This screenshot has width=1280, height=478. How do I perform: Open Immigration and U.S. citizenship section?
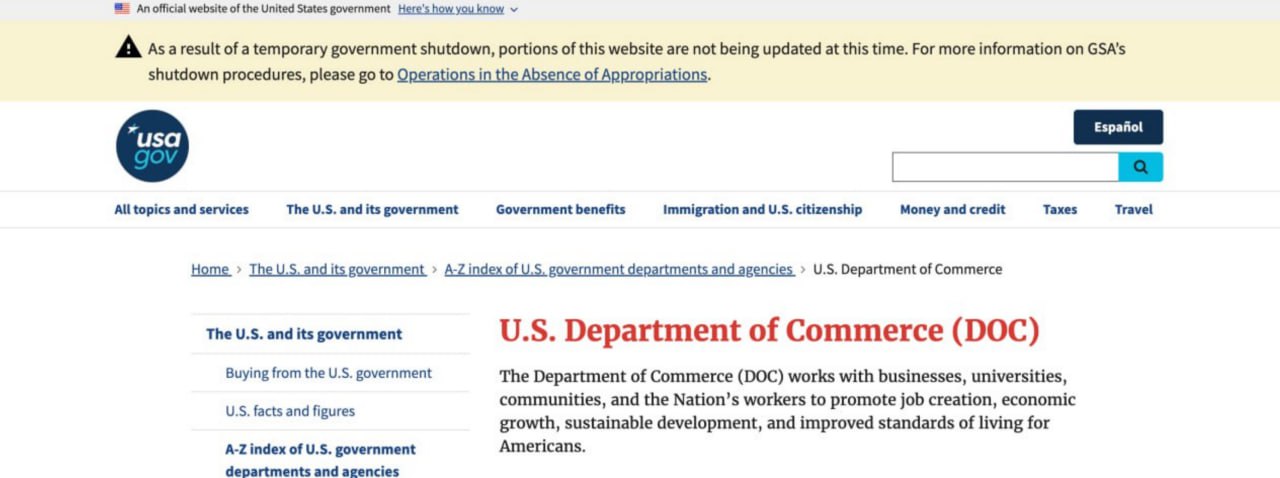[x=762, y=210]
